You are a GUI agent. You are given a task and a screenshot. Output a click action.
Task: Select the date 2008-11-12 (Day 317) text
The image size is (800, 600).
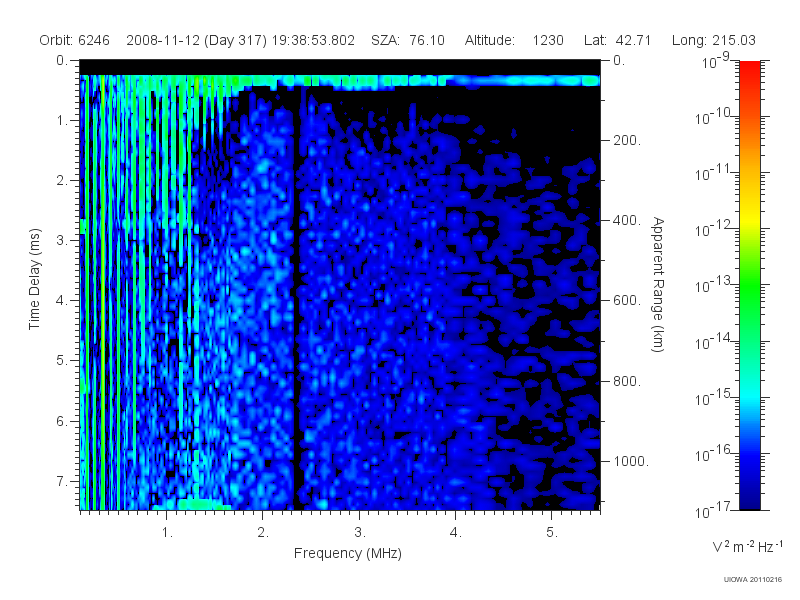pos(196,40)
